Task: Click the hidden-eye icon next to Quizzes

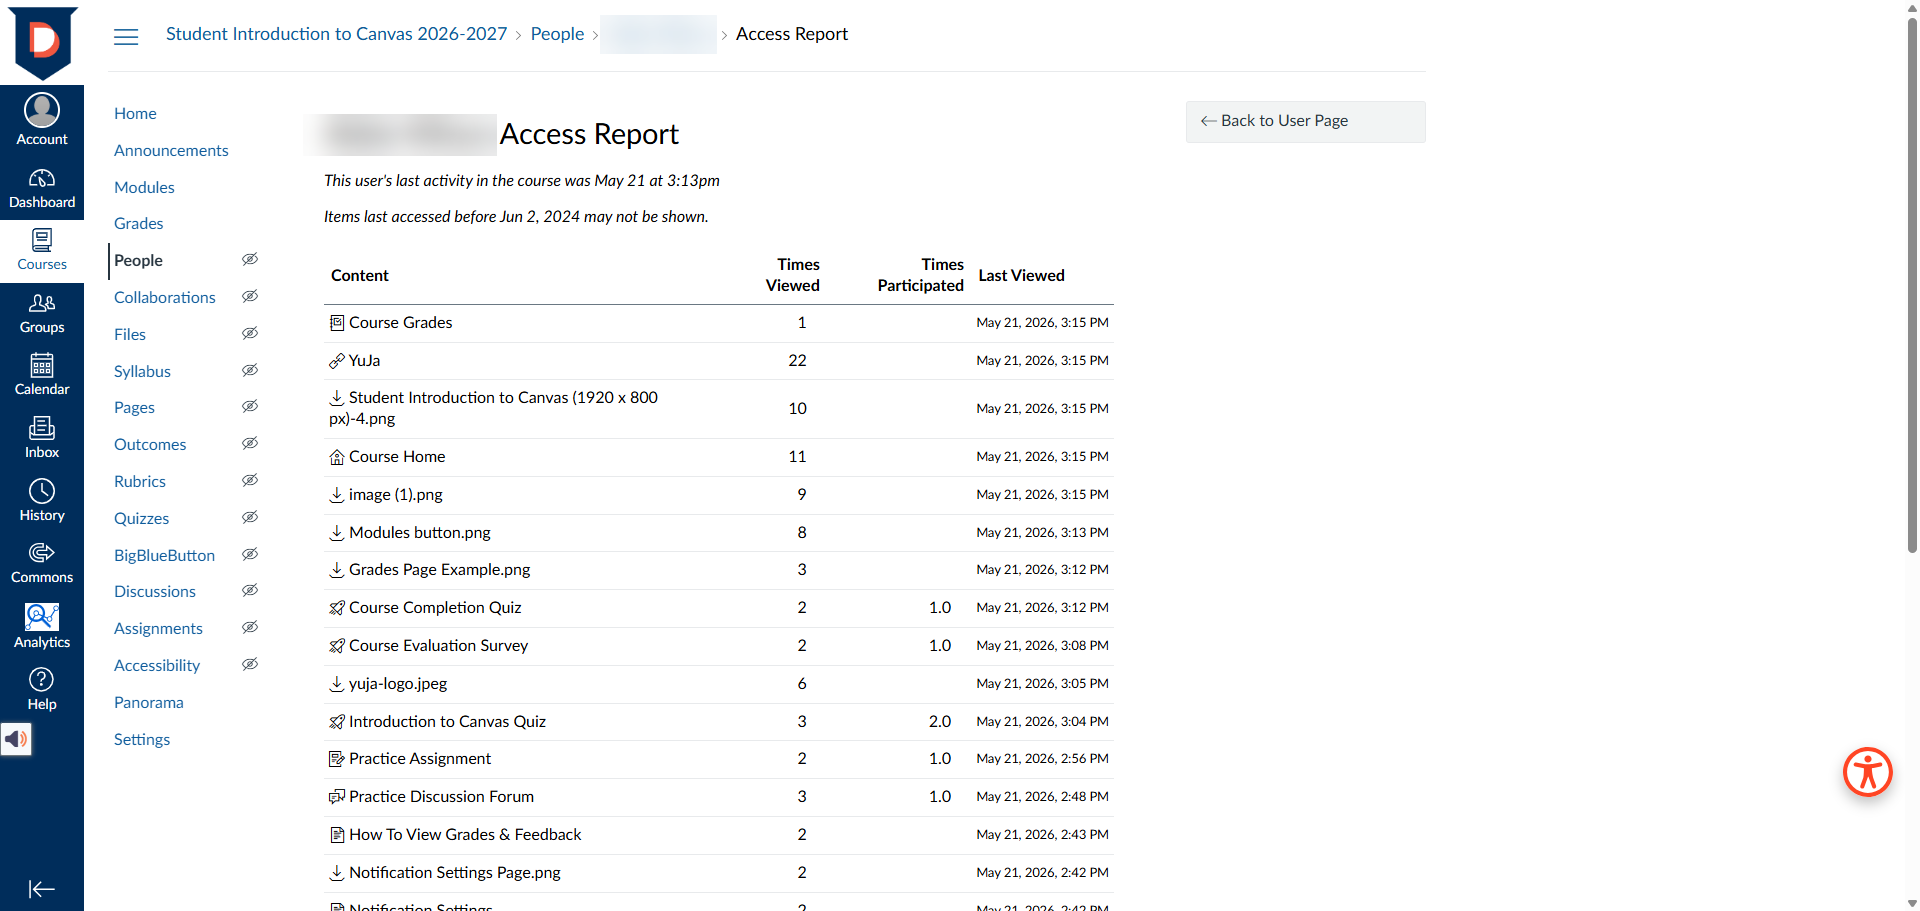Action: tap(250, 517)
